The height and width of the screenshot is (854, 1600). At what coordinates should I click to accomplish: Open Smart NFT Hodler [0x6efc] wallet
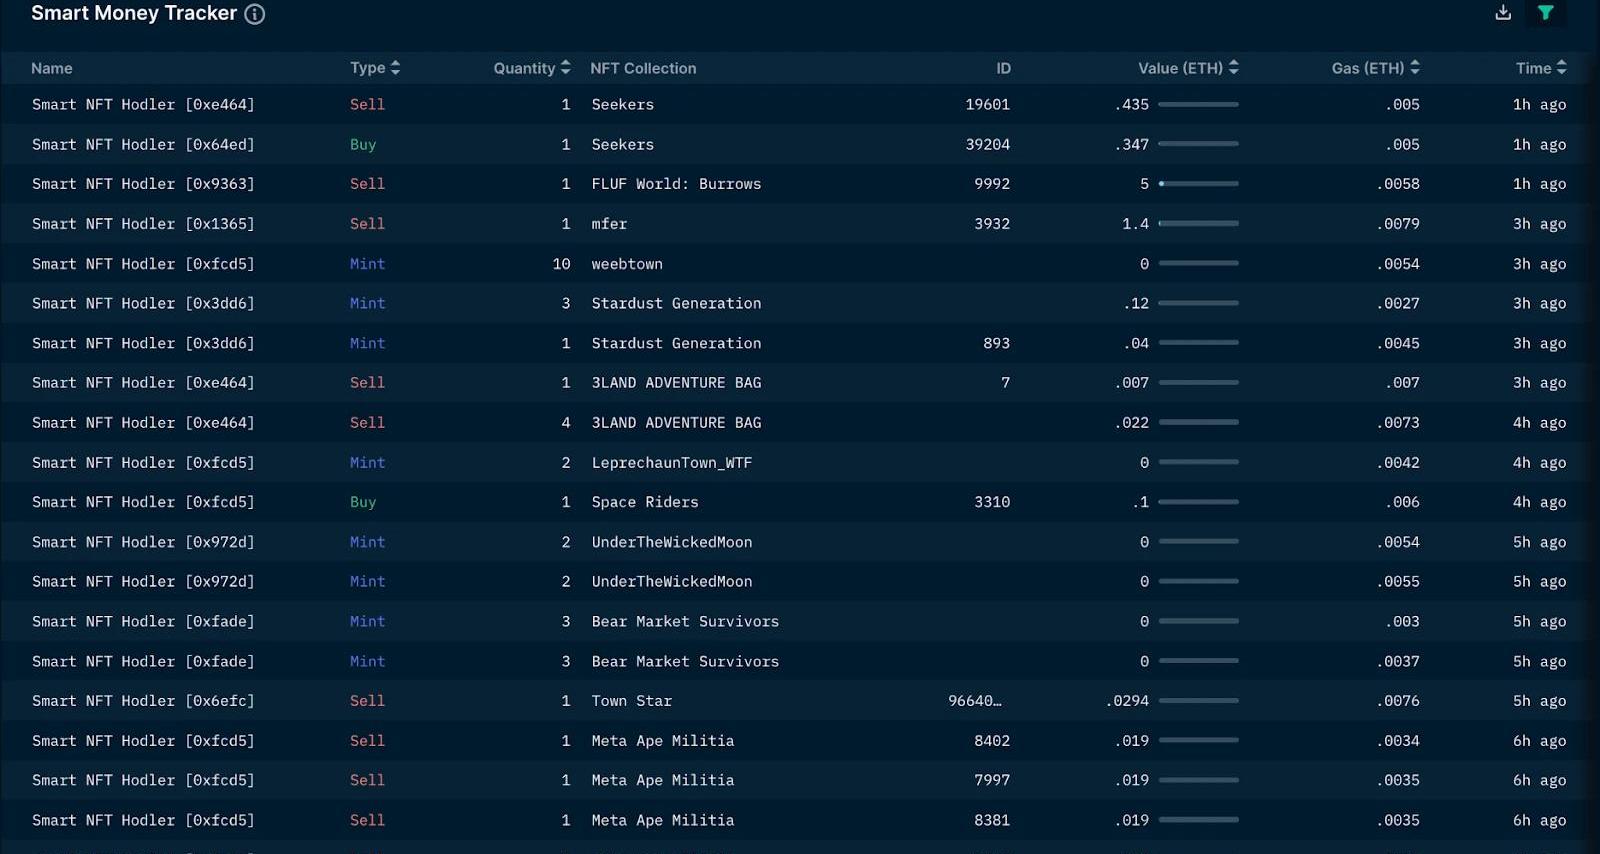[143, 701]
